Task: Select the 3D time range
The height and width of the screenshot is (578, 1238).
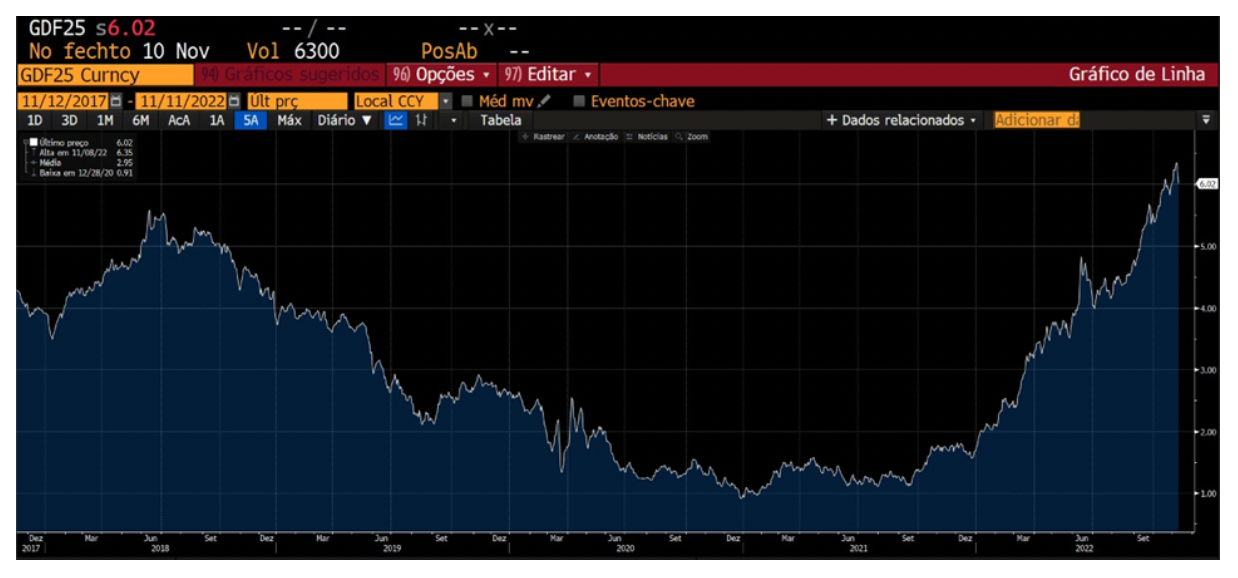Action: click(69, 120)
